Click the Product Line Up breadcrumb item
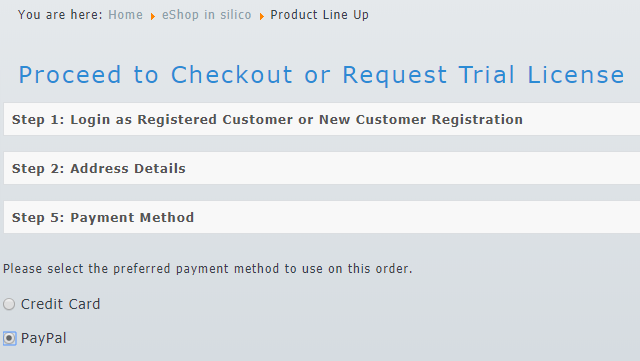 320,15
